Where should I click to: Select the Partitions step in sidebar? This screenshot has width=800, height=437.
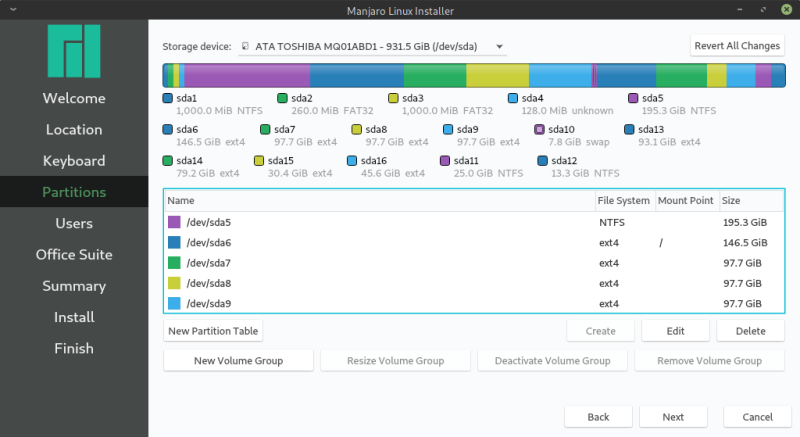coord(74,192)
